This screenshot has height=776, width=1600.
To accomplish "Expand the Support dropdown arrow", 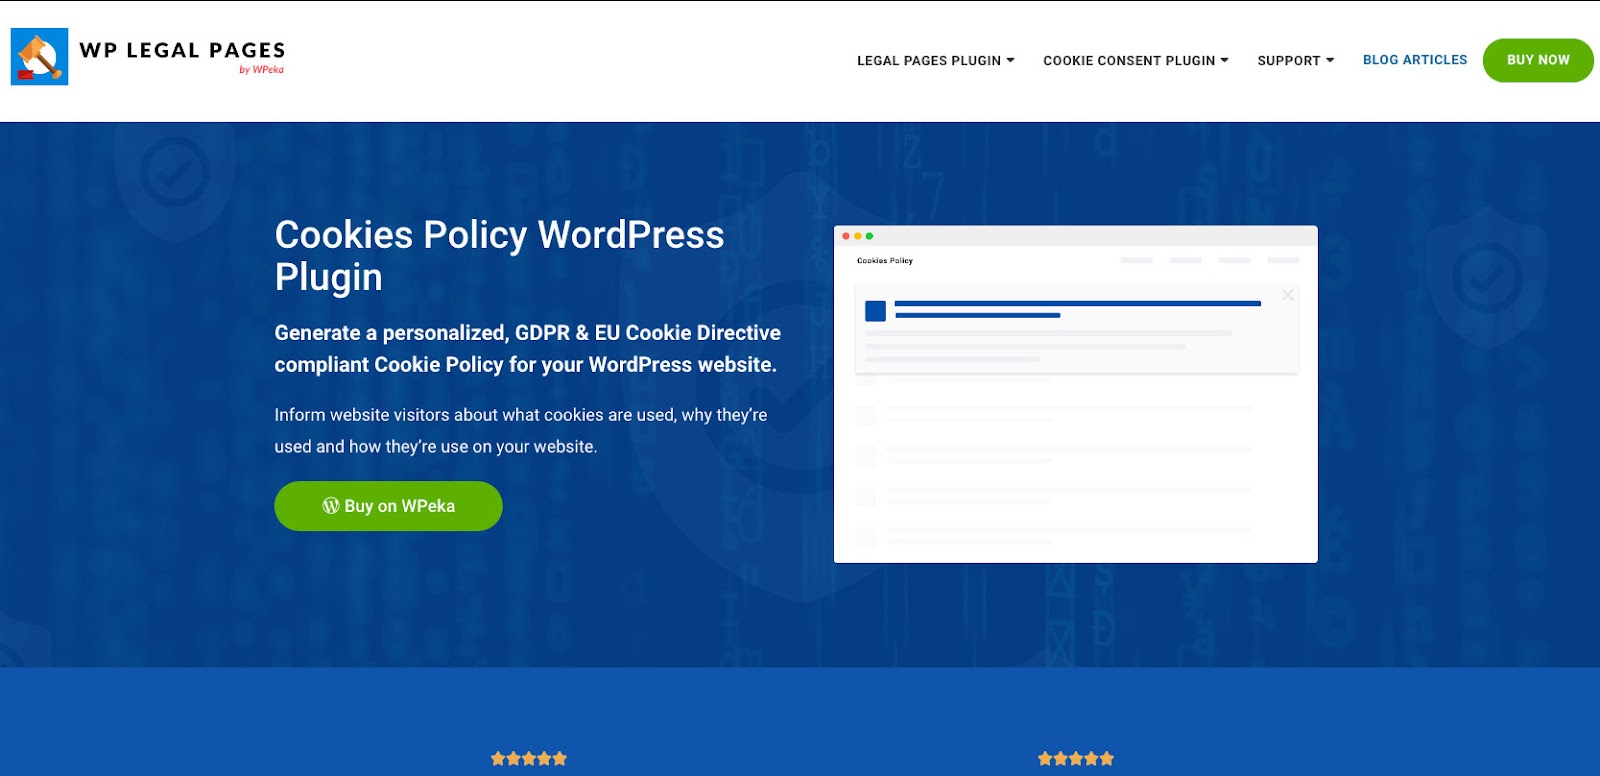I will (x=1330, y=60).
